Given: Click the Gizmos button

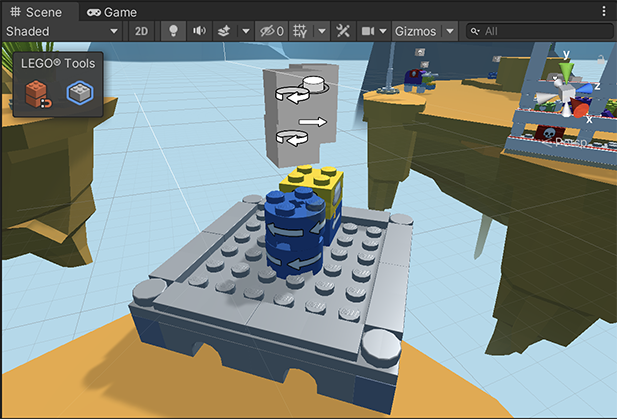Looking at the screenshot, I should point(415,31).
